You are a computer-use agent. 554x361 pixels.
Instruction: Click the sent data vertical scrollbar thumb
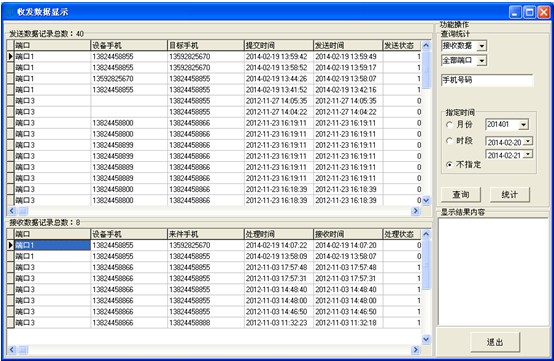[426, 70]
